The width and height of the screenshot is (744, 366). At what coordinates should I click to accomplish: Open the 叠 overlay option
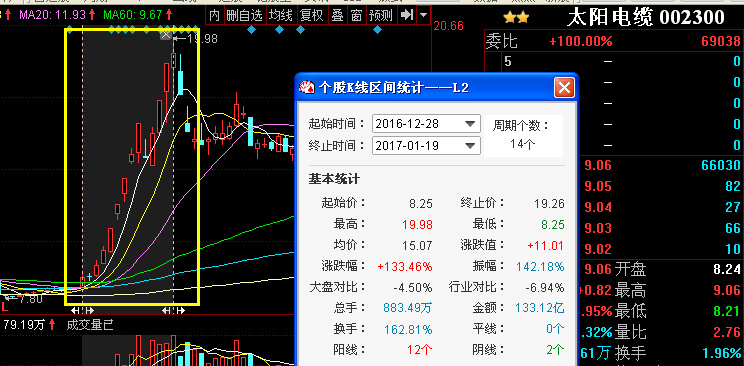337,15
